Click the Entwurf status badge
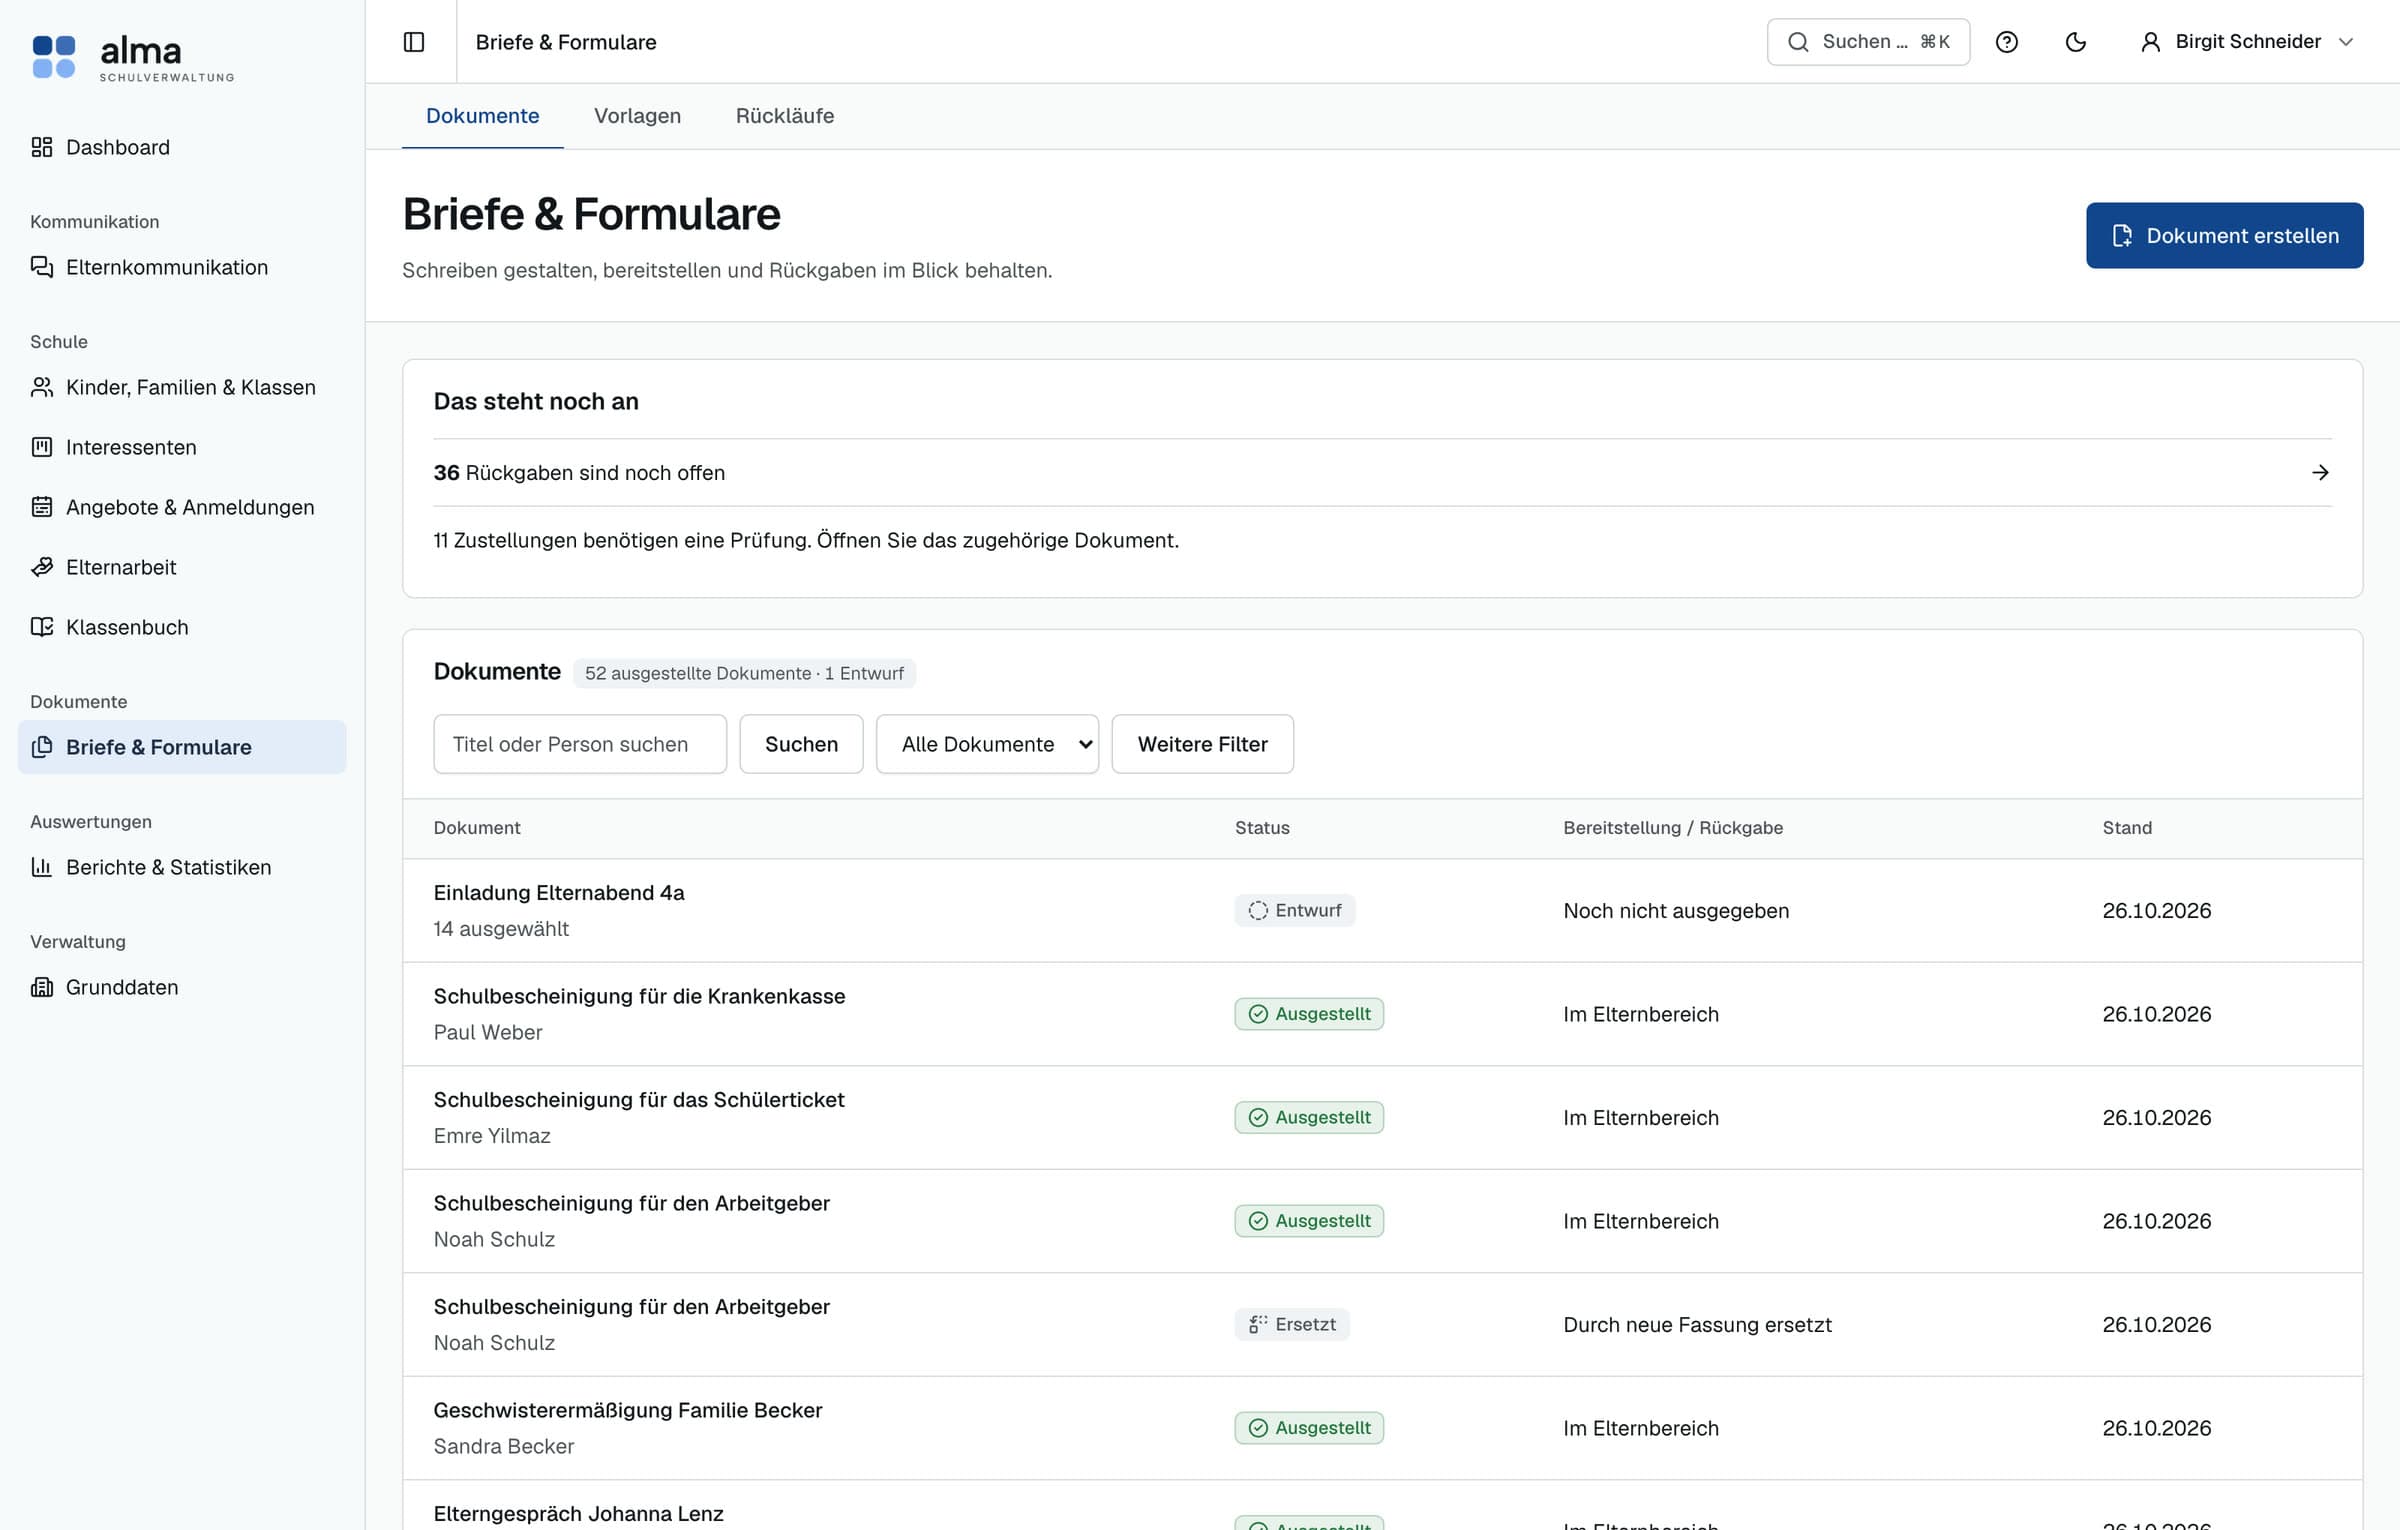The width and height of the screenshot is (2400, 1530). pyautogui.click(x=1294, y=910)
